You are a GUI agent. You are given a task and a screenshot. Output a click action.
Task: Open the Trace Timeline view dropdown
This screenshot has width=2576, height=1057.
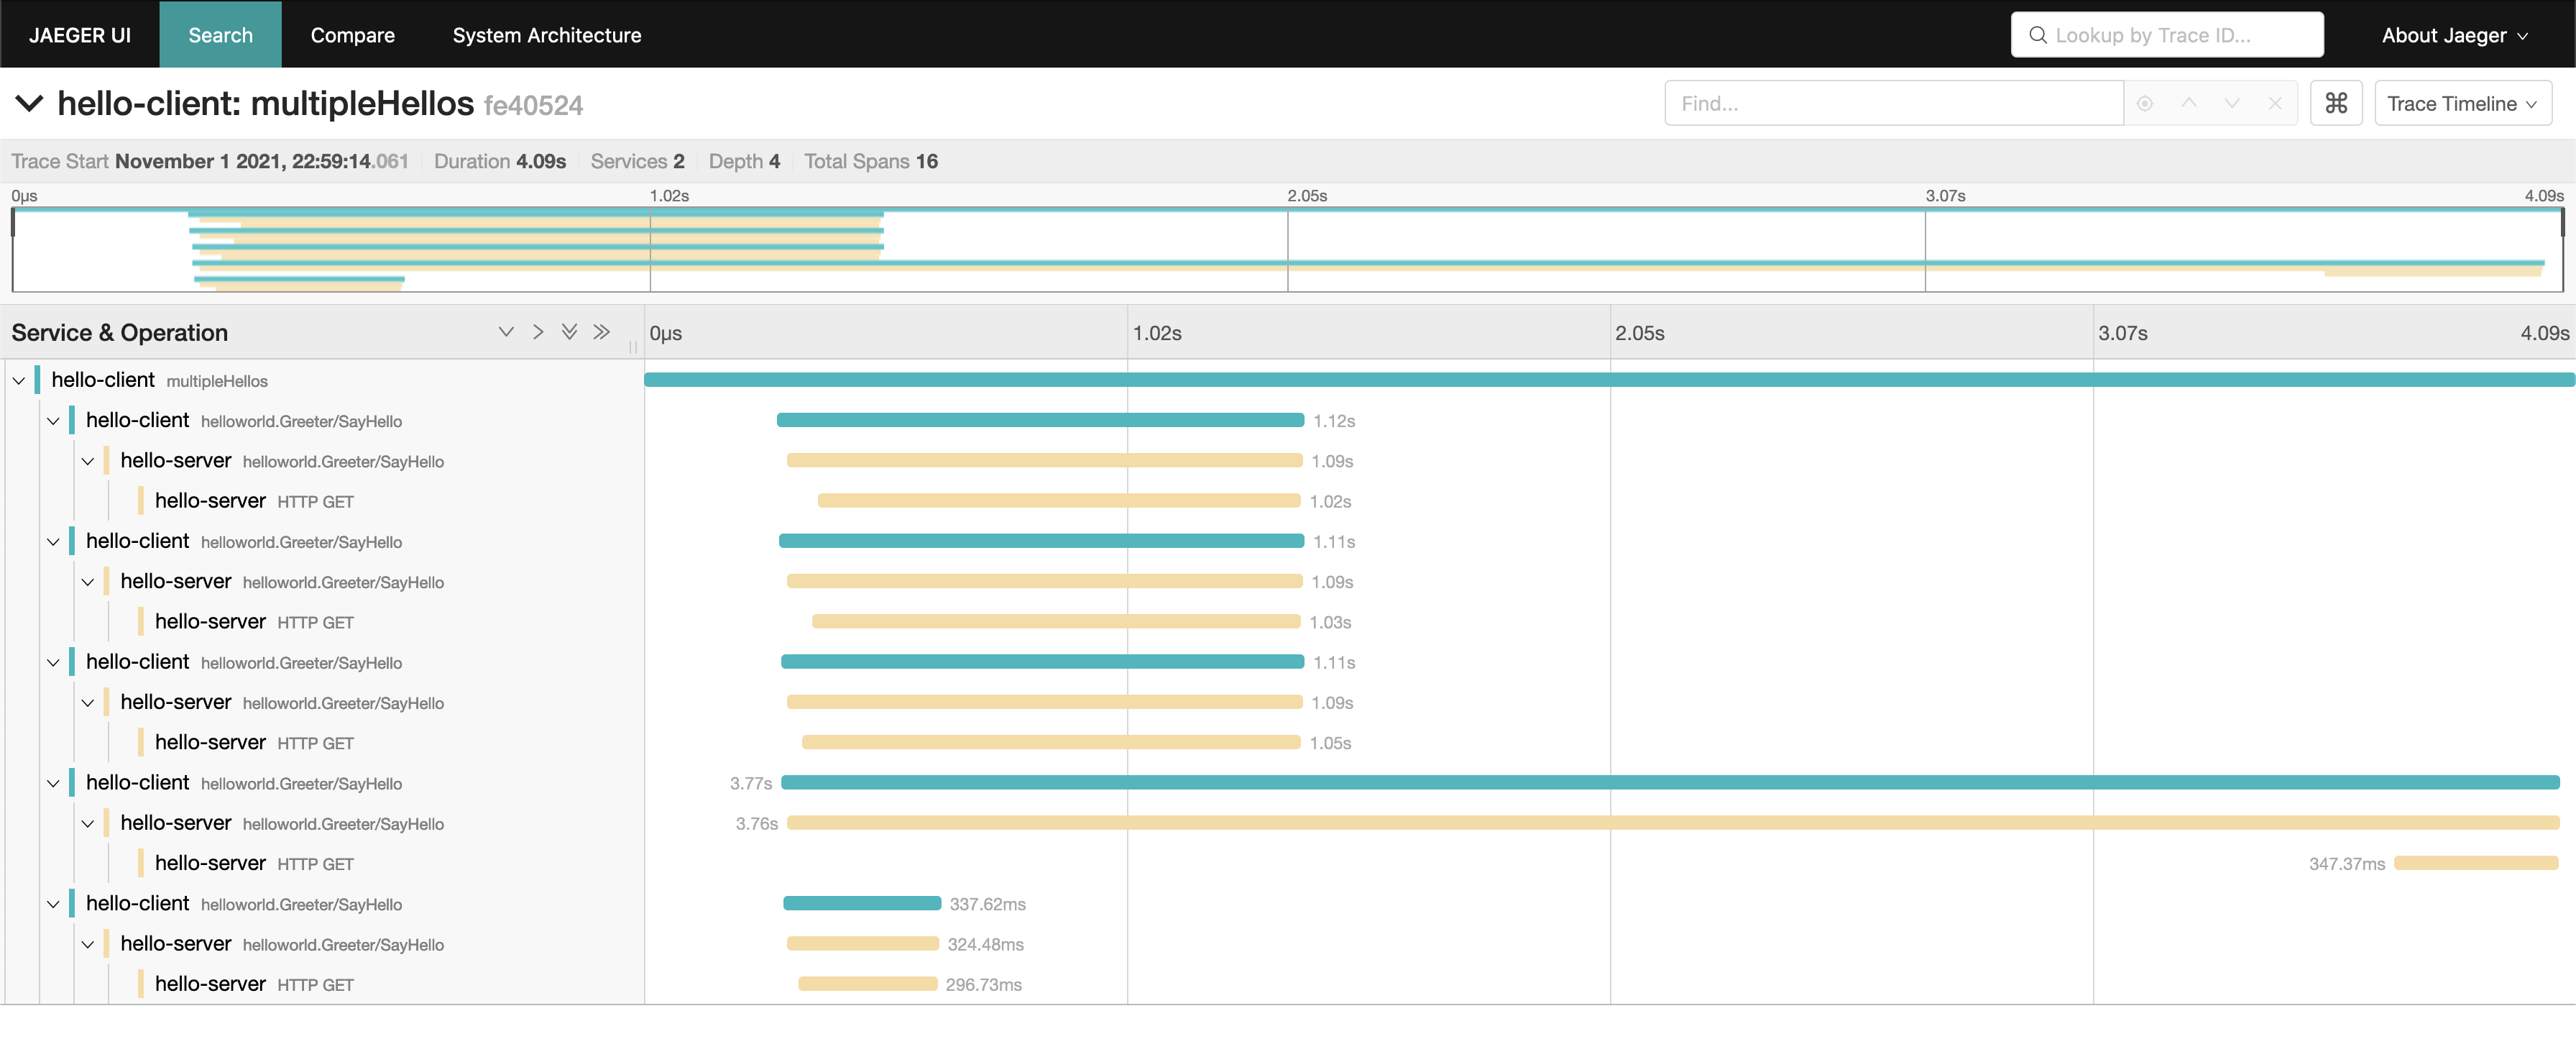tap(2461, 103)
